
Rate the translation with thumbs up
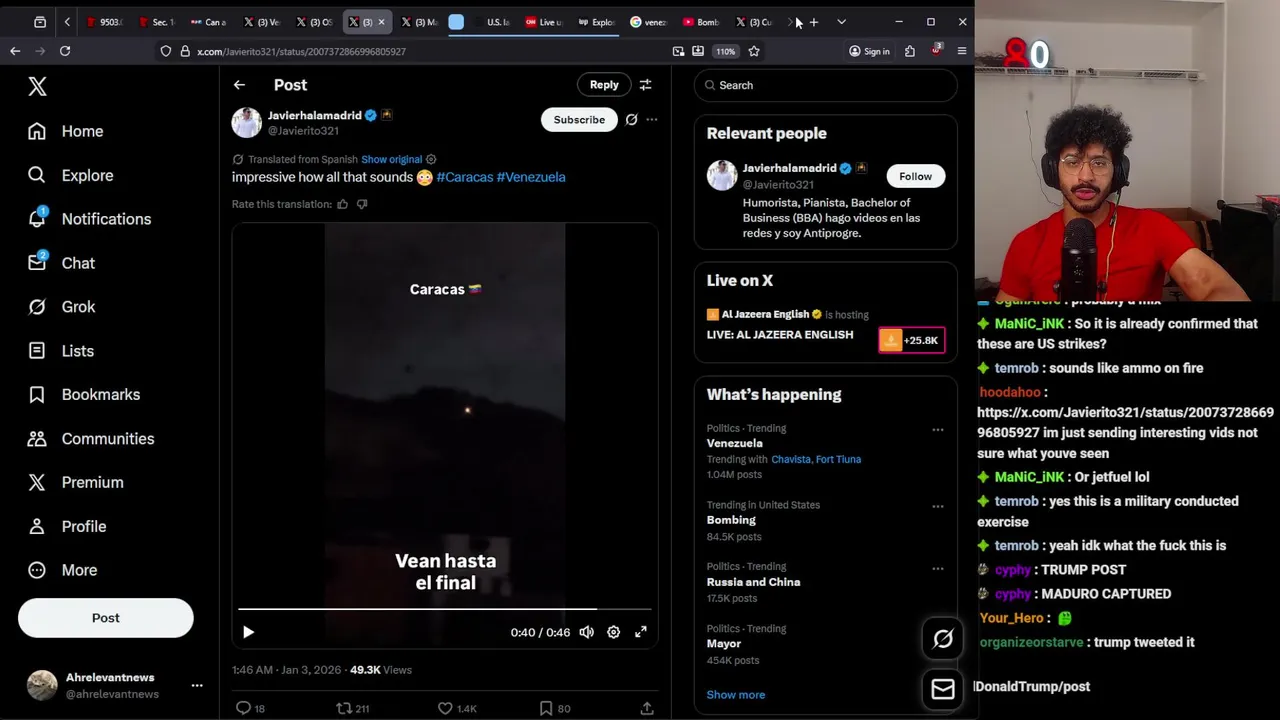tap(342, 204)
